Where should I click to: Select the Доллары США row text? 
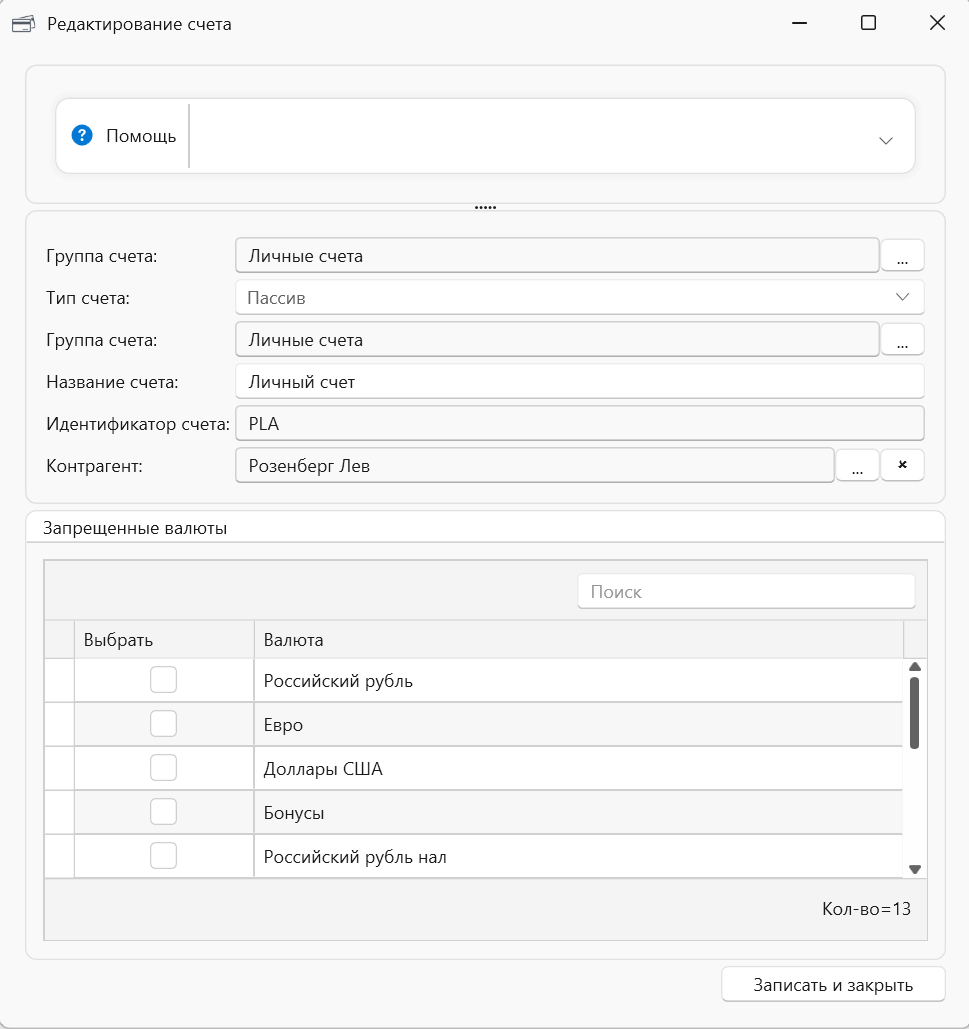pyautogui.click(x=323, y=769)
